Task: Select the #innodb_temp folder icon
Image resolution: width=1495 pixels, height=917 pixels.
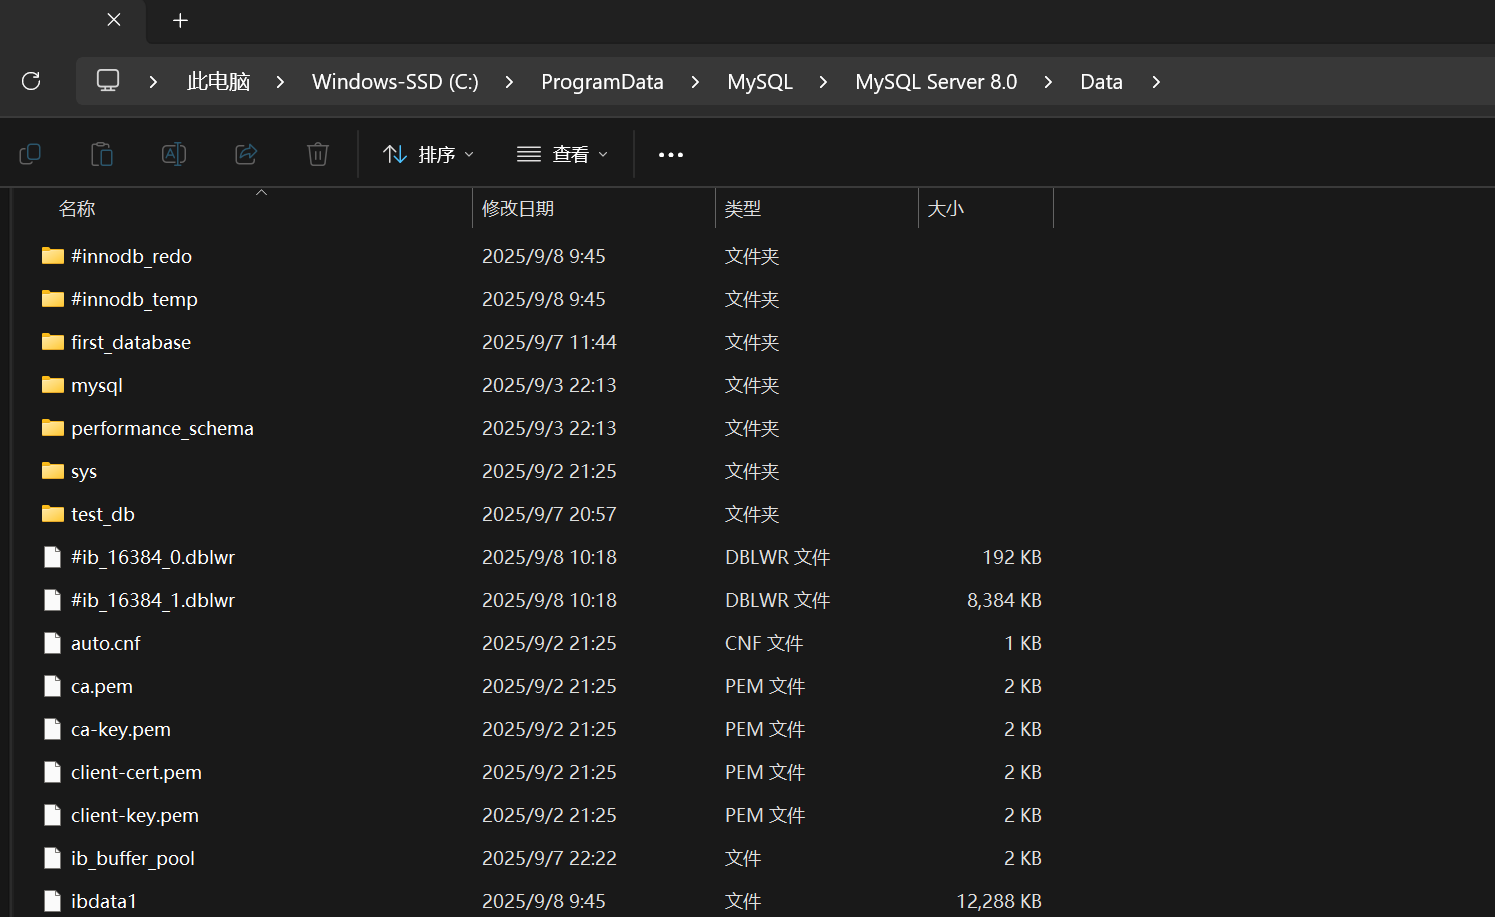Action: [53, 299]
